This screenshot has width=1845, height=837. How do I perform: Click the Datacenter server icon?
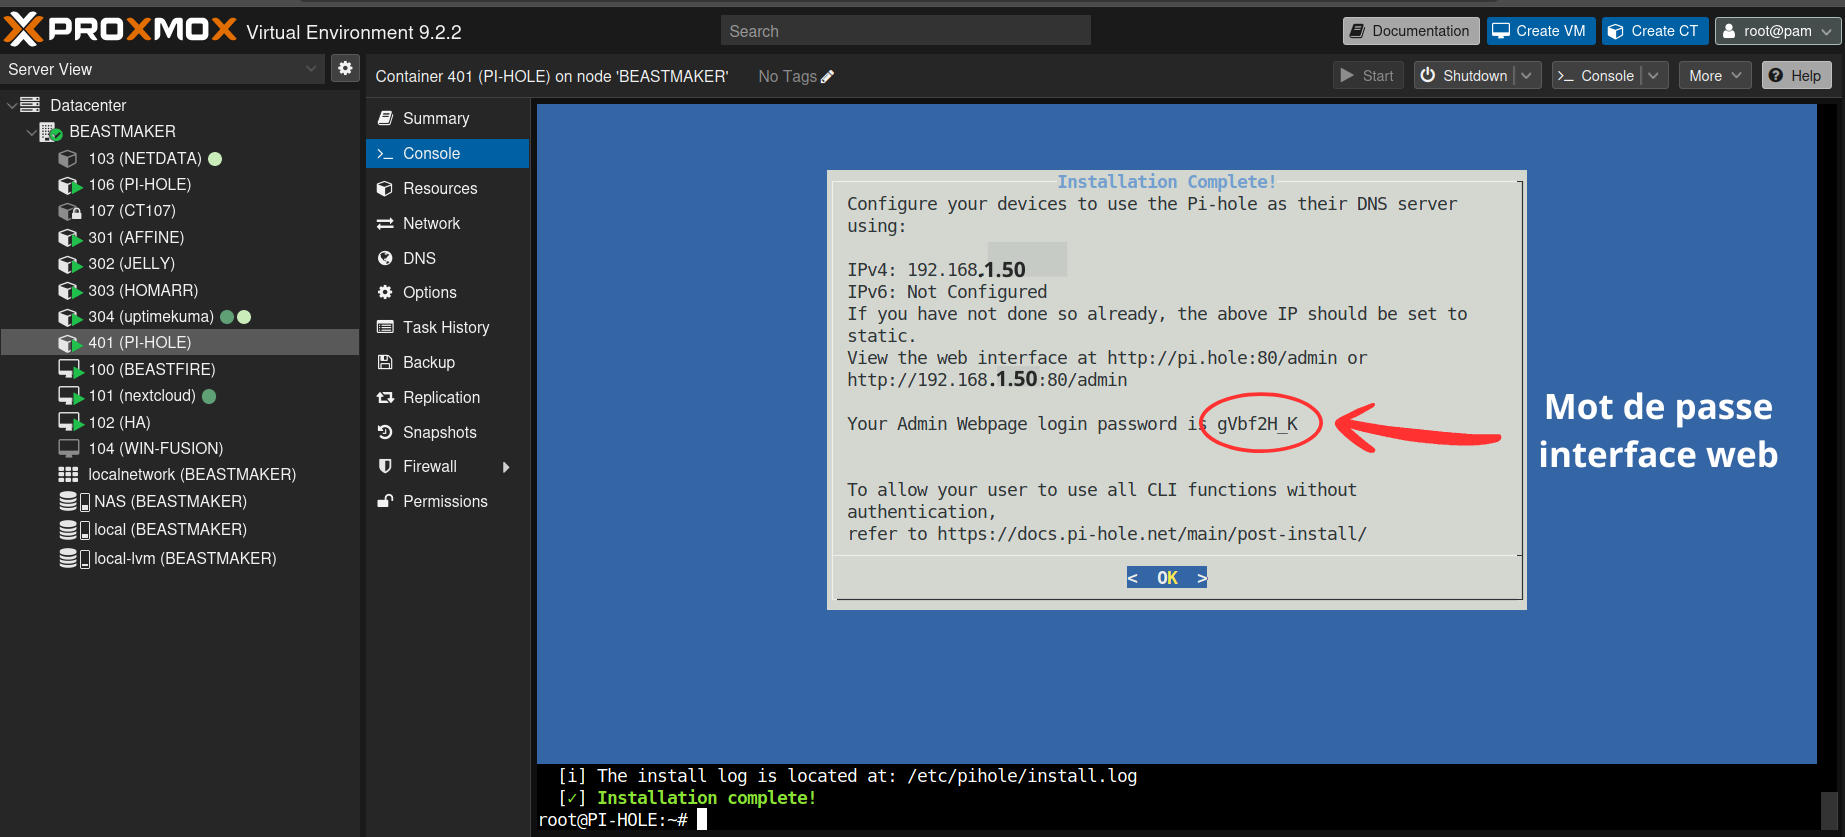(30, 105)
